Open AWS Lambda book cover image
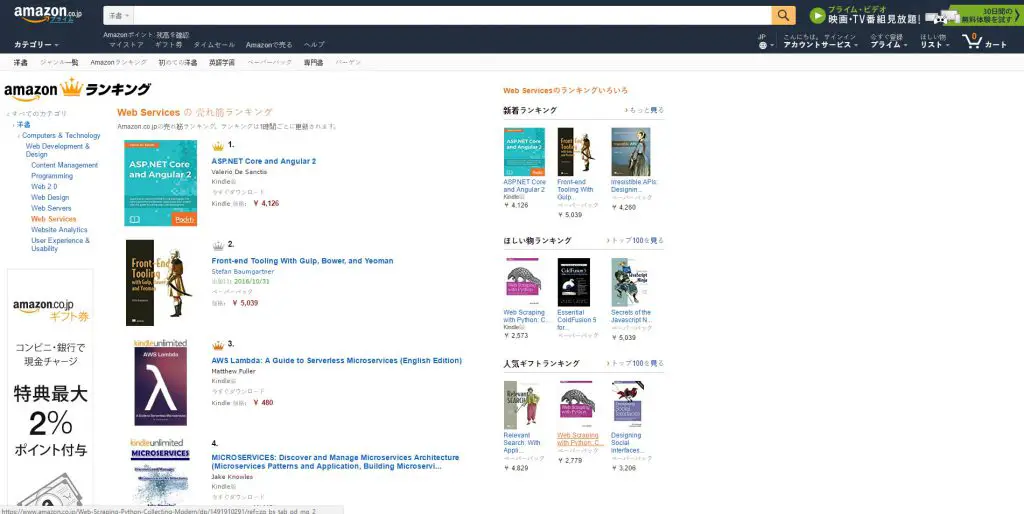The height and width of the screenshot is (514, 1024). tap(160, 382)
